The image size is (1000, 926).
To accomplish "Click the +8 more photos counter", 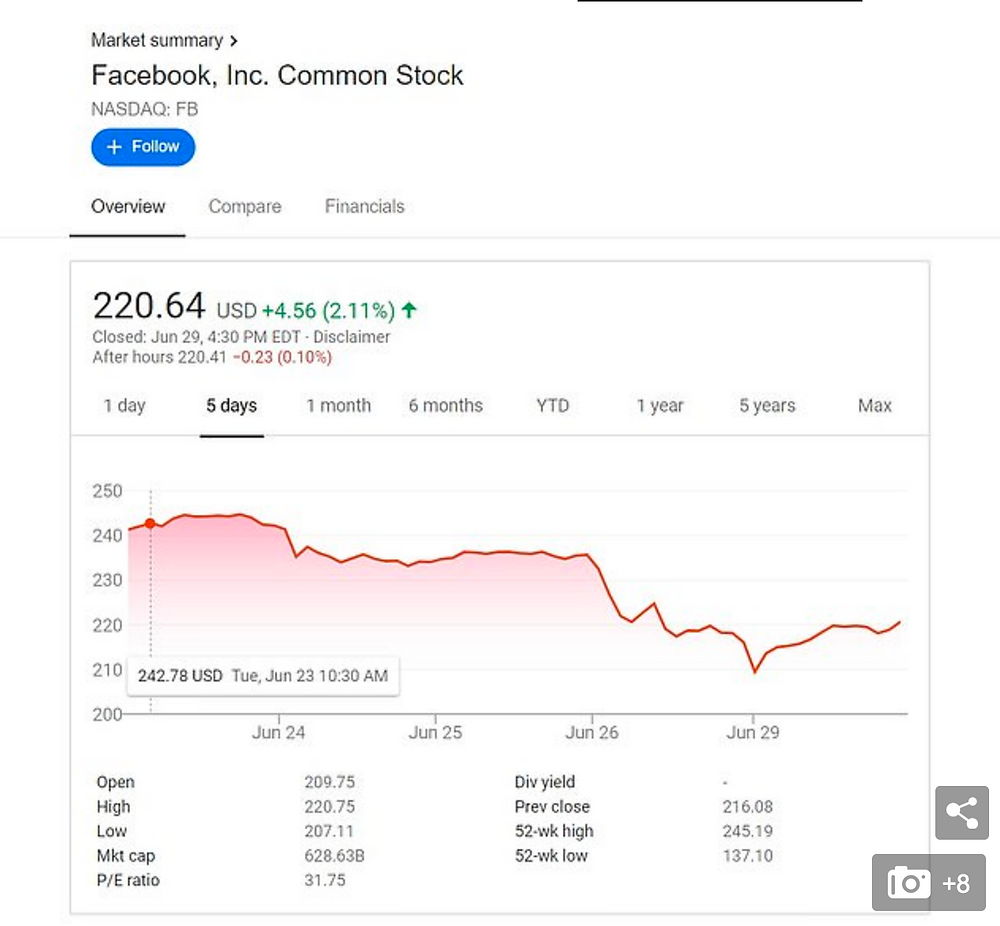I will (956, 884).
